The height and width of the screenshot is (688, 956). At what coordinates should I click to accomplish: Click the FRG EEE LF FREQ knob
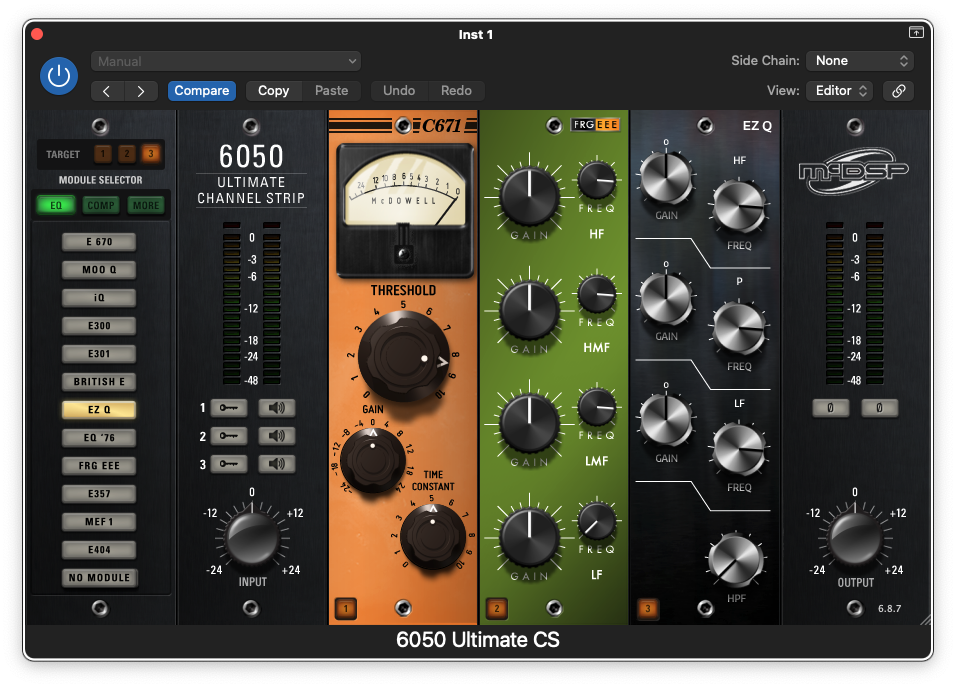click(x=597, y=521)
